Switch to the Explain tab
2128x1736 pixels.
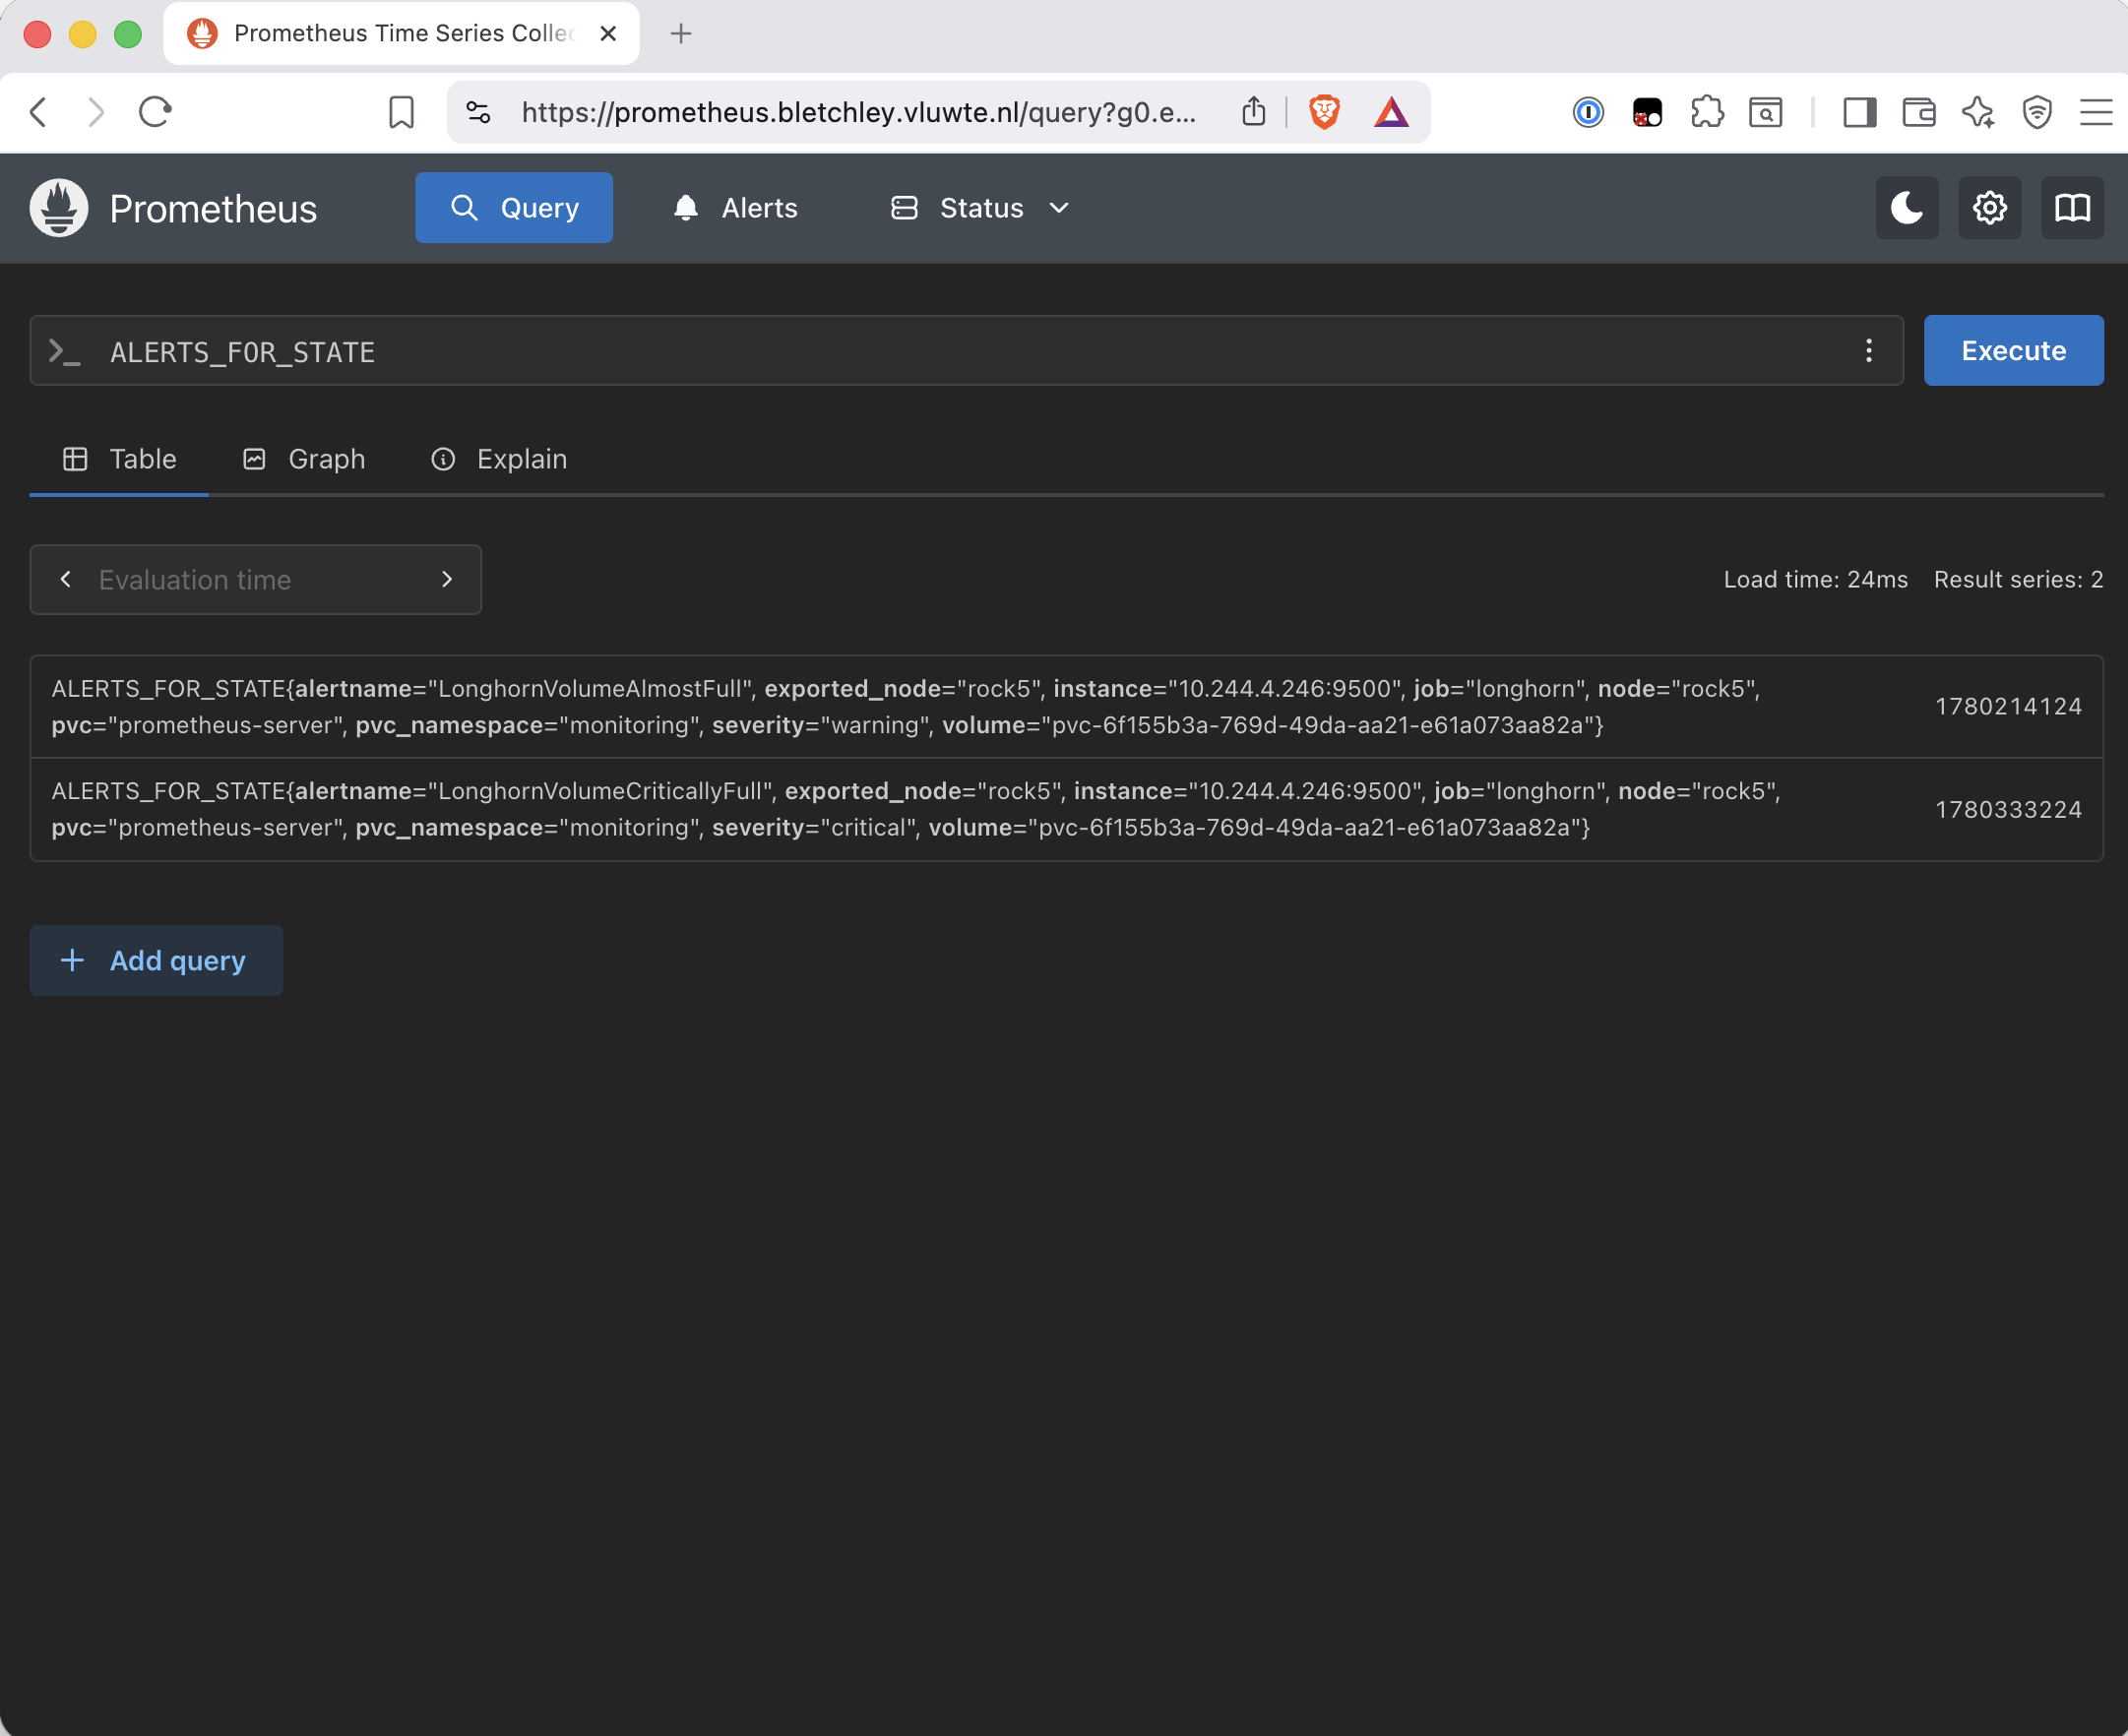click(498, 459)
